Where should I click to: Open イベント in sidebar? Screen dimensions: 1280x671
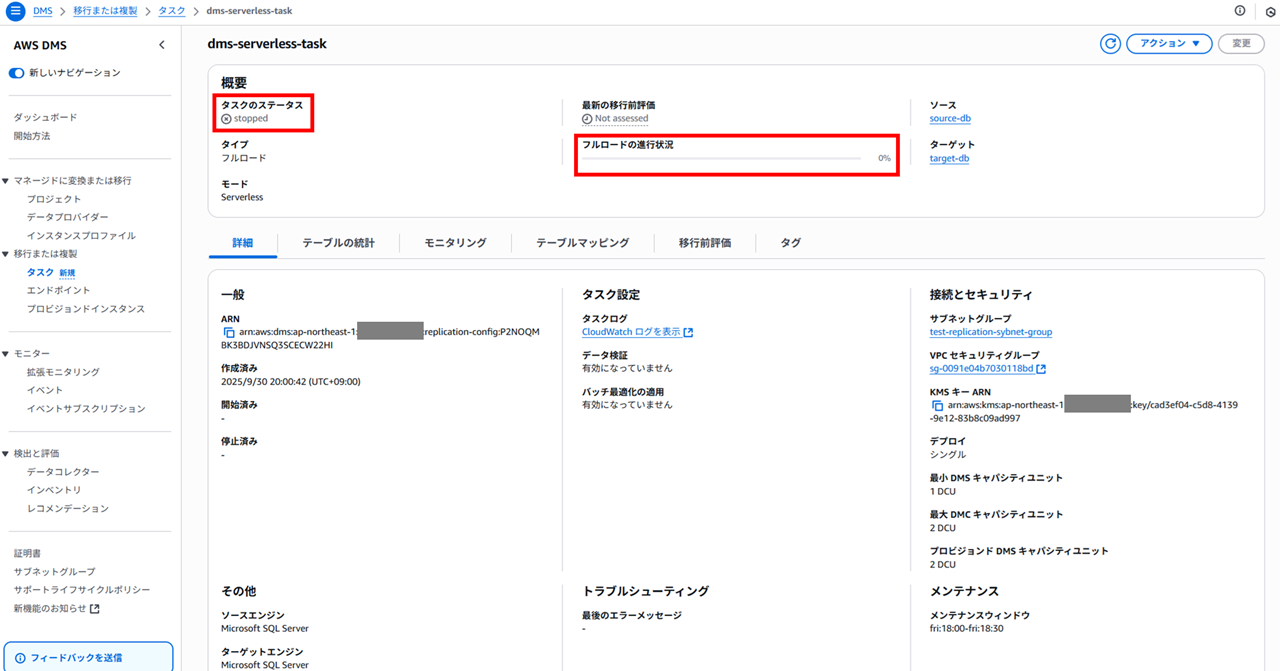[x=45, y=390]
